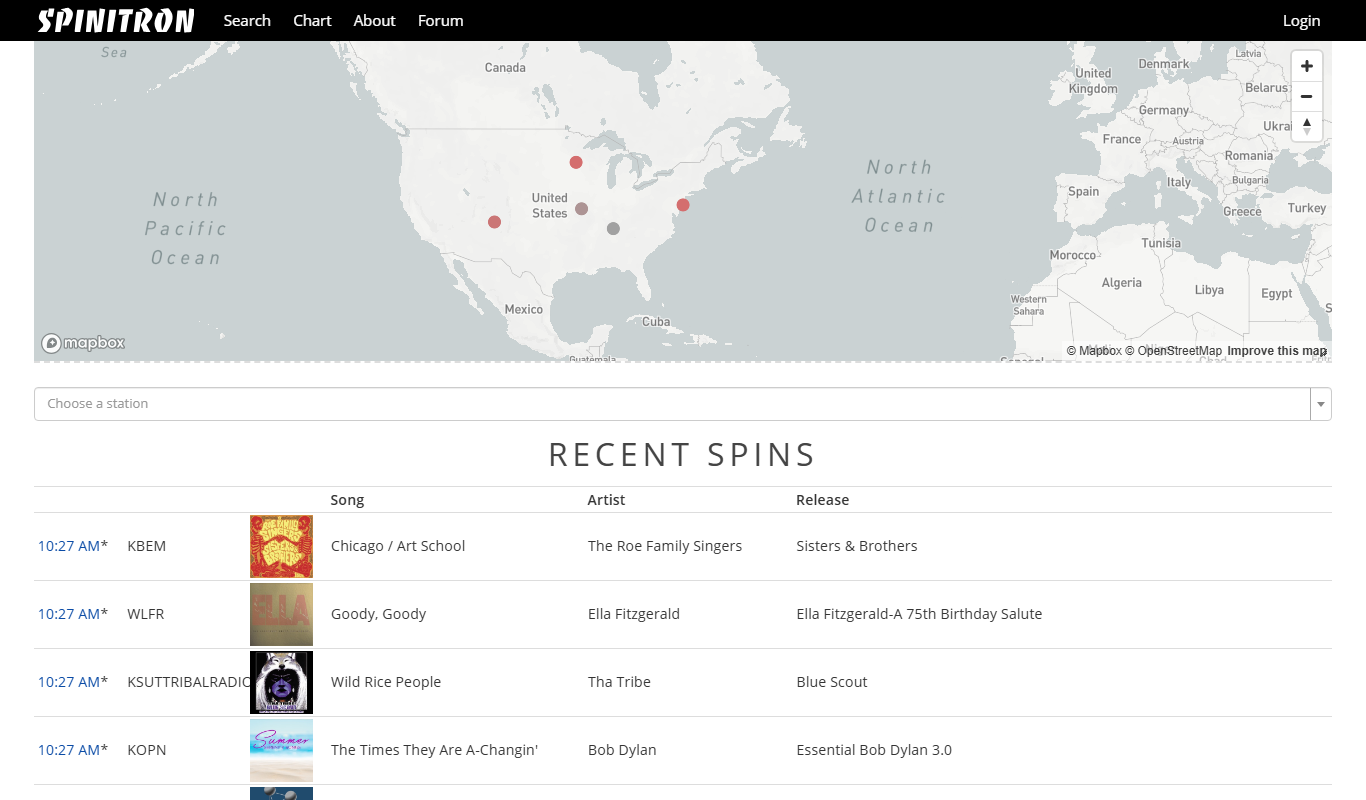1366x800 pixels.
Task: Click the Login link
Action: pyautogui.click(x=1302, y=20)
